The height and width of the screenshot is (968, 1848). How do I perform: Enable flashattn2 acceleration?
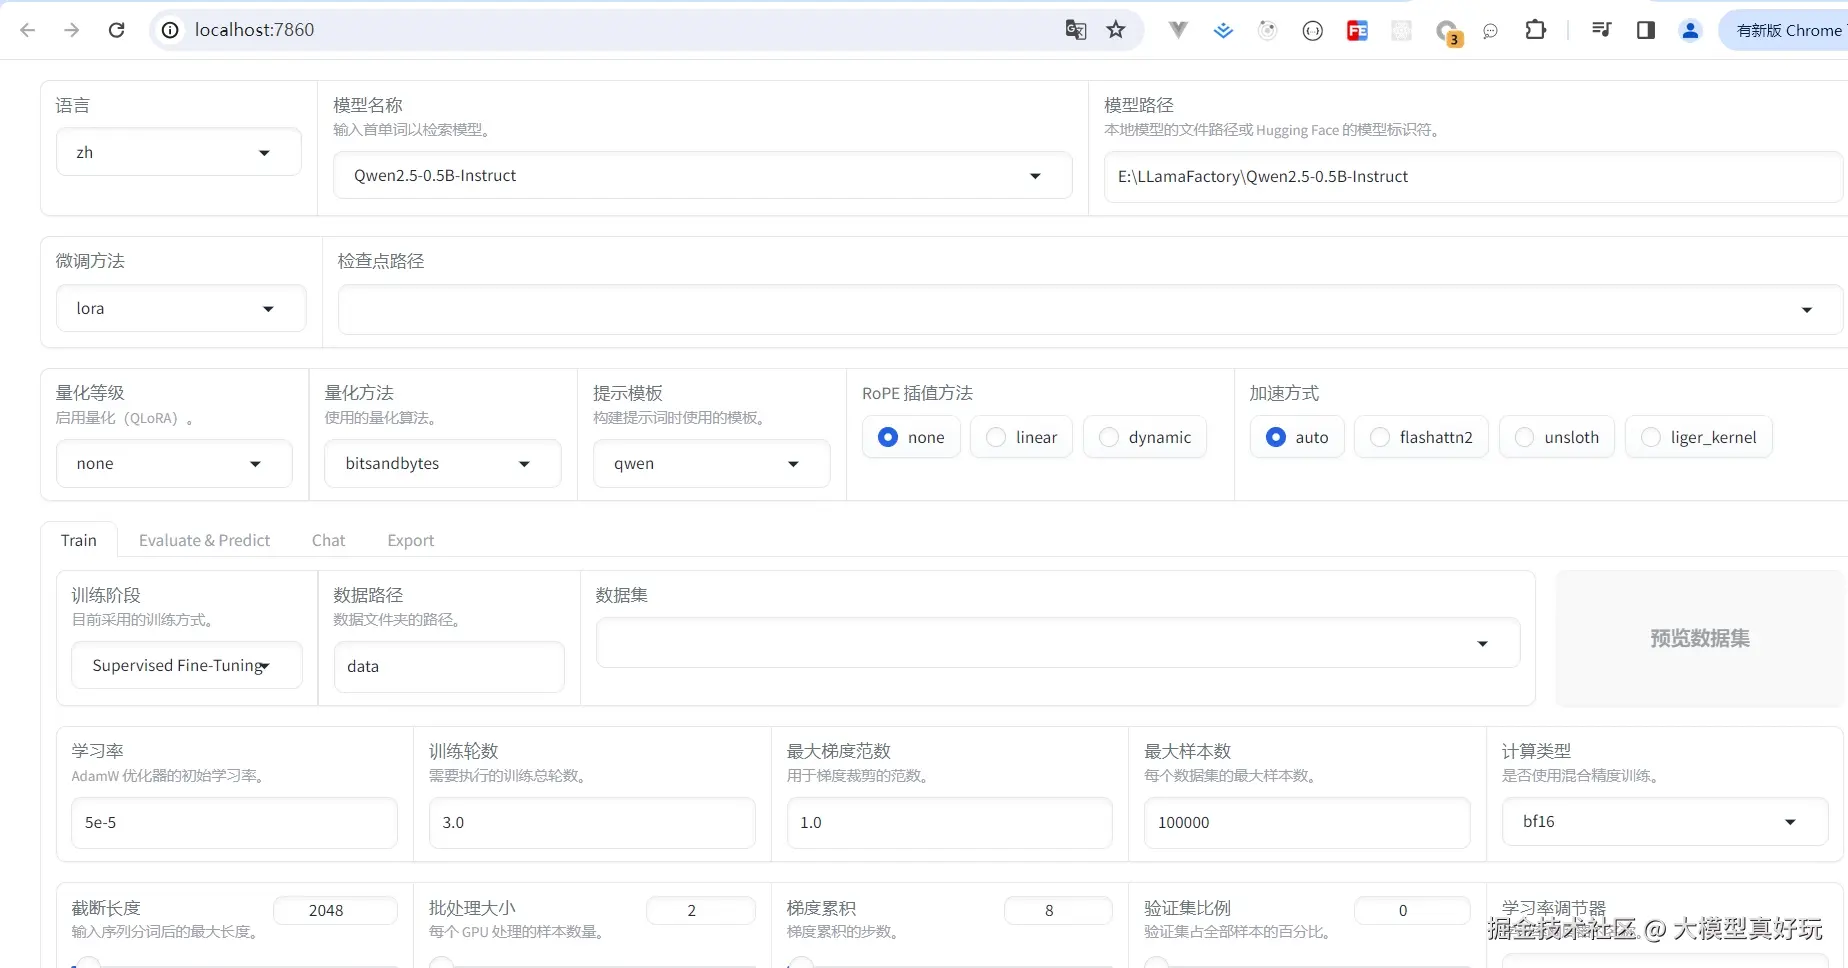point(1421,437)
